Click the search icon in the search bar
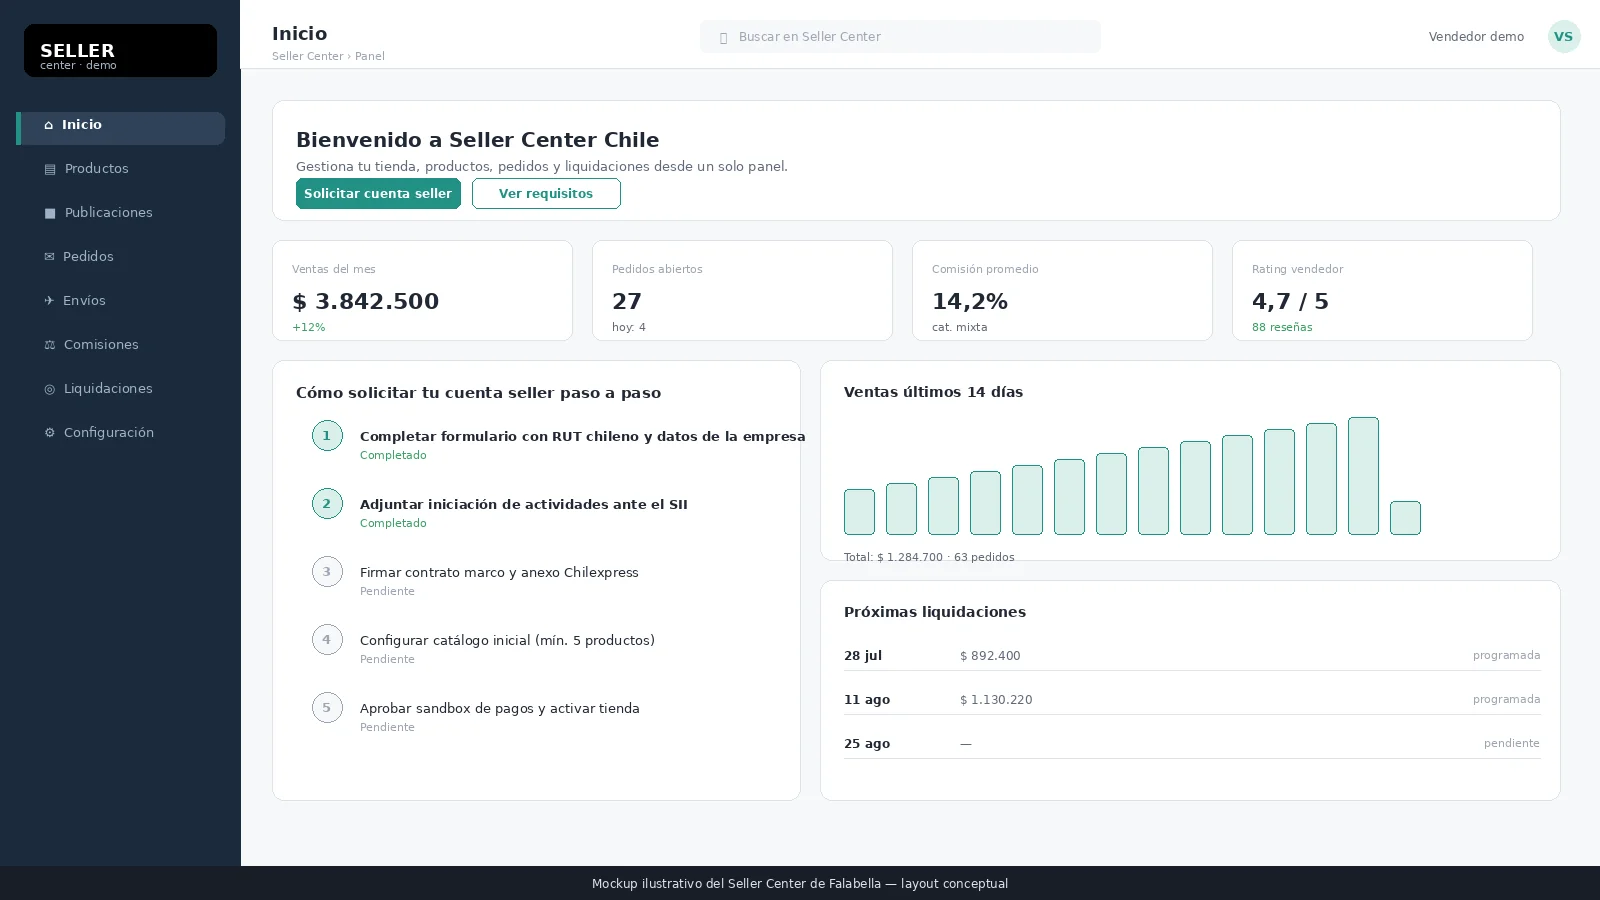This screenshot has height=900, width=1600. [723, 38]
